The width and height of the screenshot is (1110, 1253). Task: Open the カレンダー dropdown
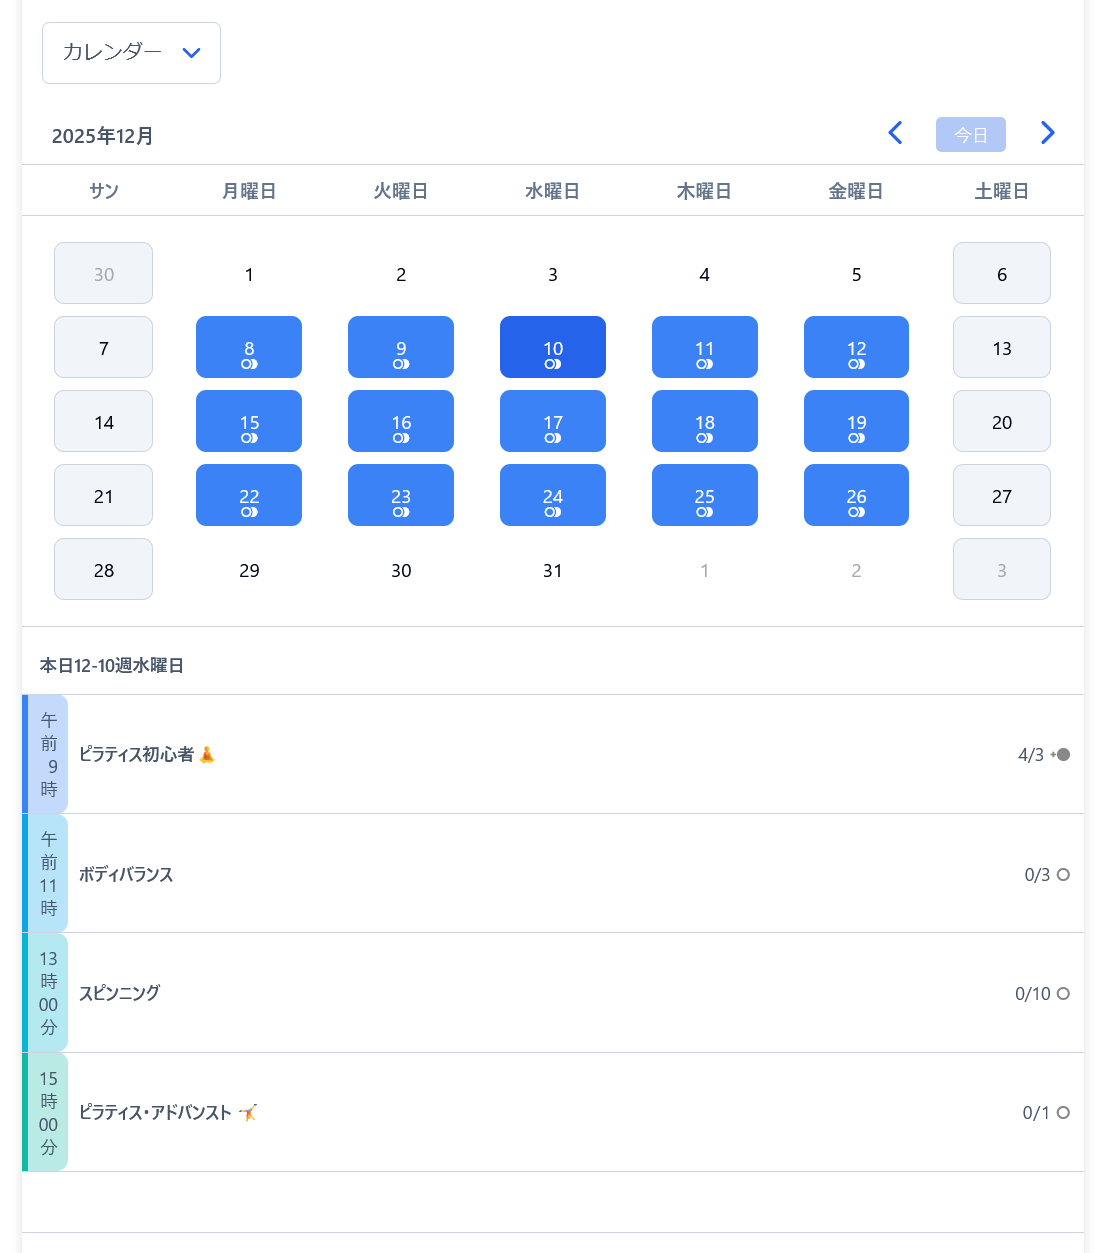click(x=131, y=53)
